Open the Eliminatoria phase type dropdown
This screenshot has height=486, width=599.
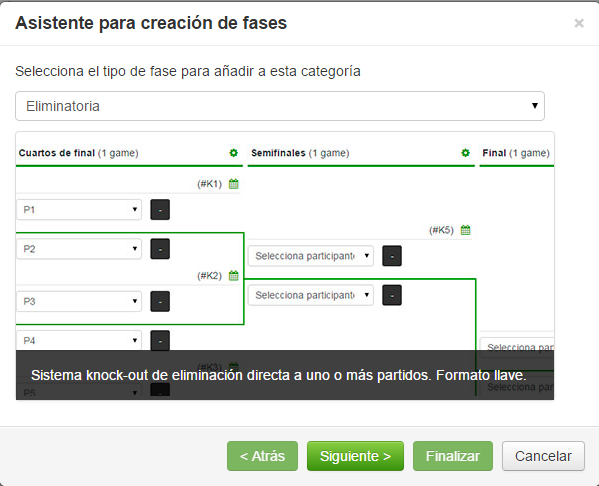coord(280,106)
